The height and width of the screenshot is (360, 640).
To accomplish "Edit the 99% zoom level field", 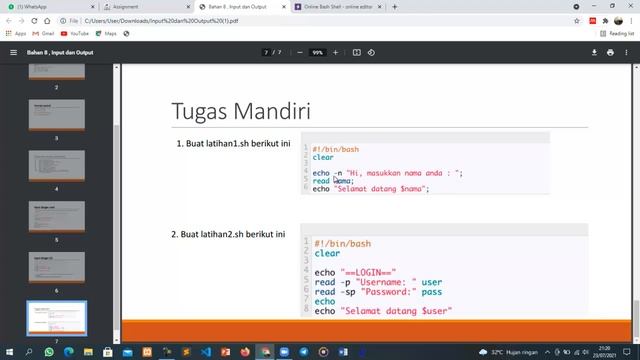I will tap(318, 53).
